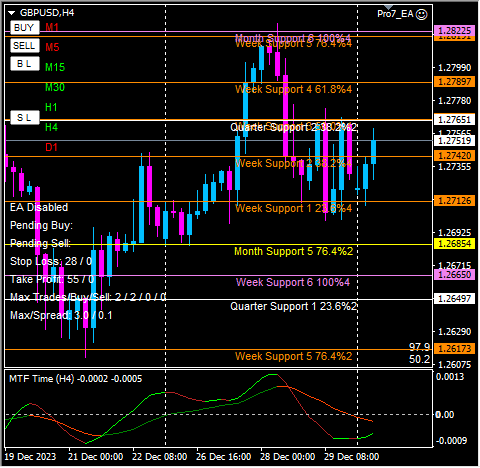Click the 22 Dec 08:00 time axis label
Image resolution: width=480 pixels, height=468 pixels.
160,457
